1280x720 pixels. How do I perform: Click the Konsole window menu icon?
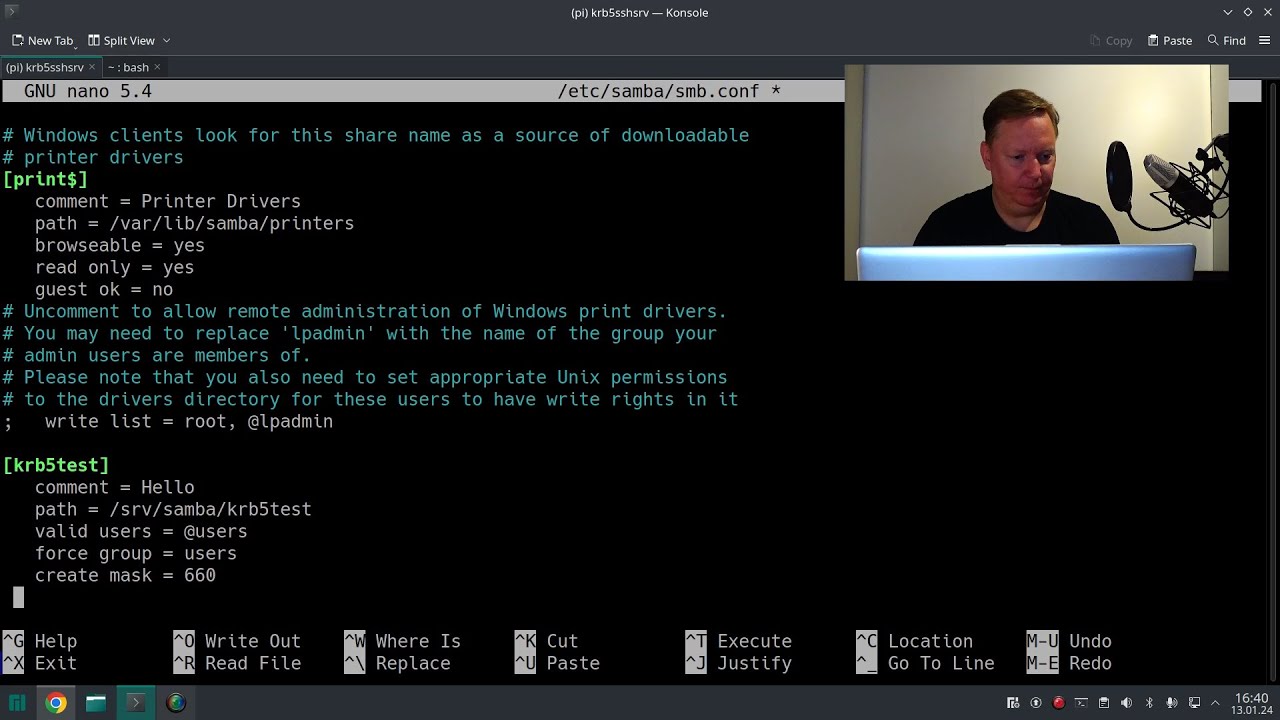(x=12, y=12)
